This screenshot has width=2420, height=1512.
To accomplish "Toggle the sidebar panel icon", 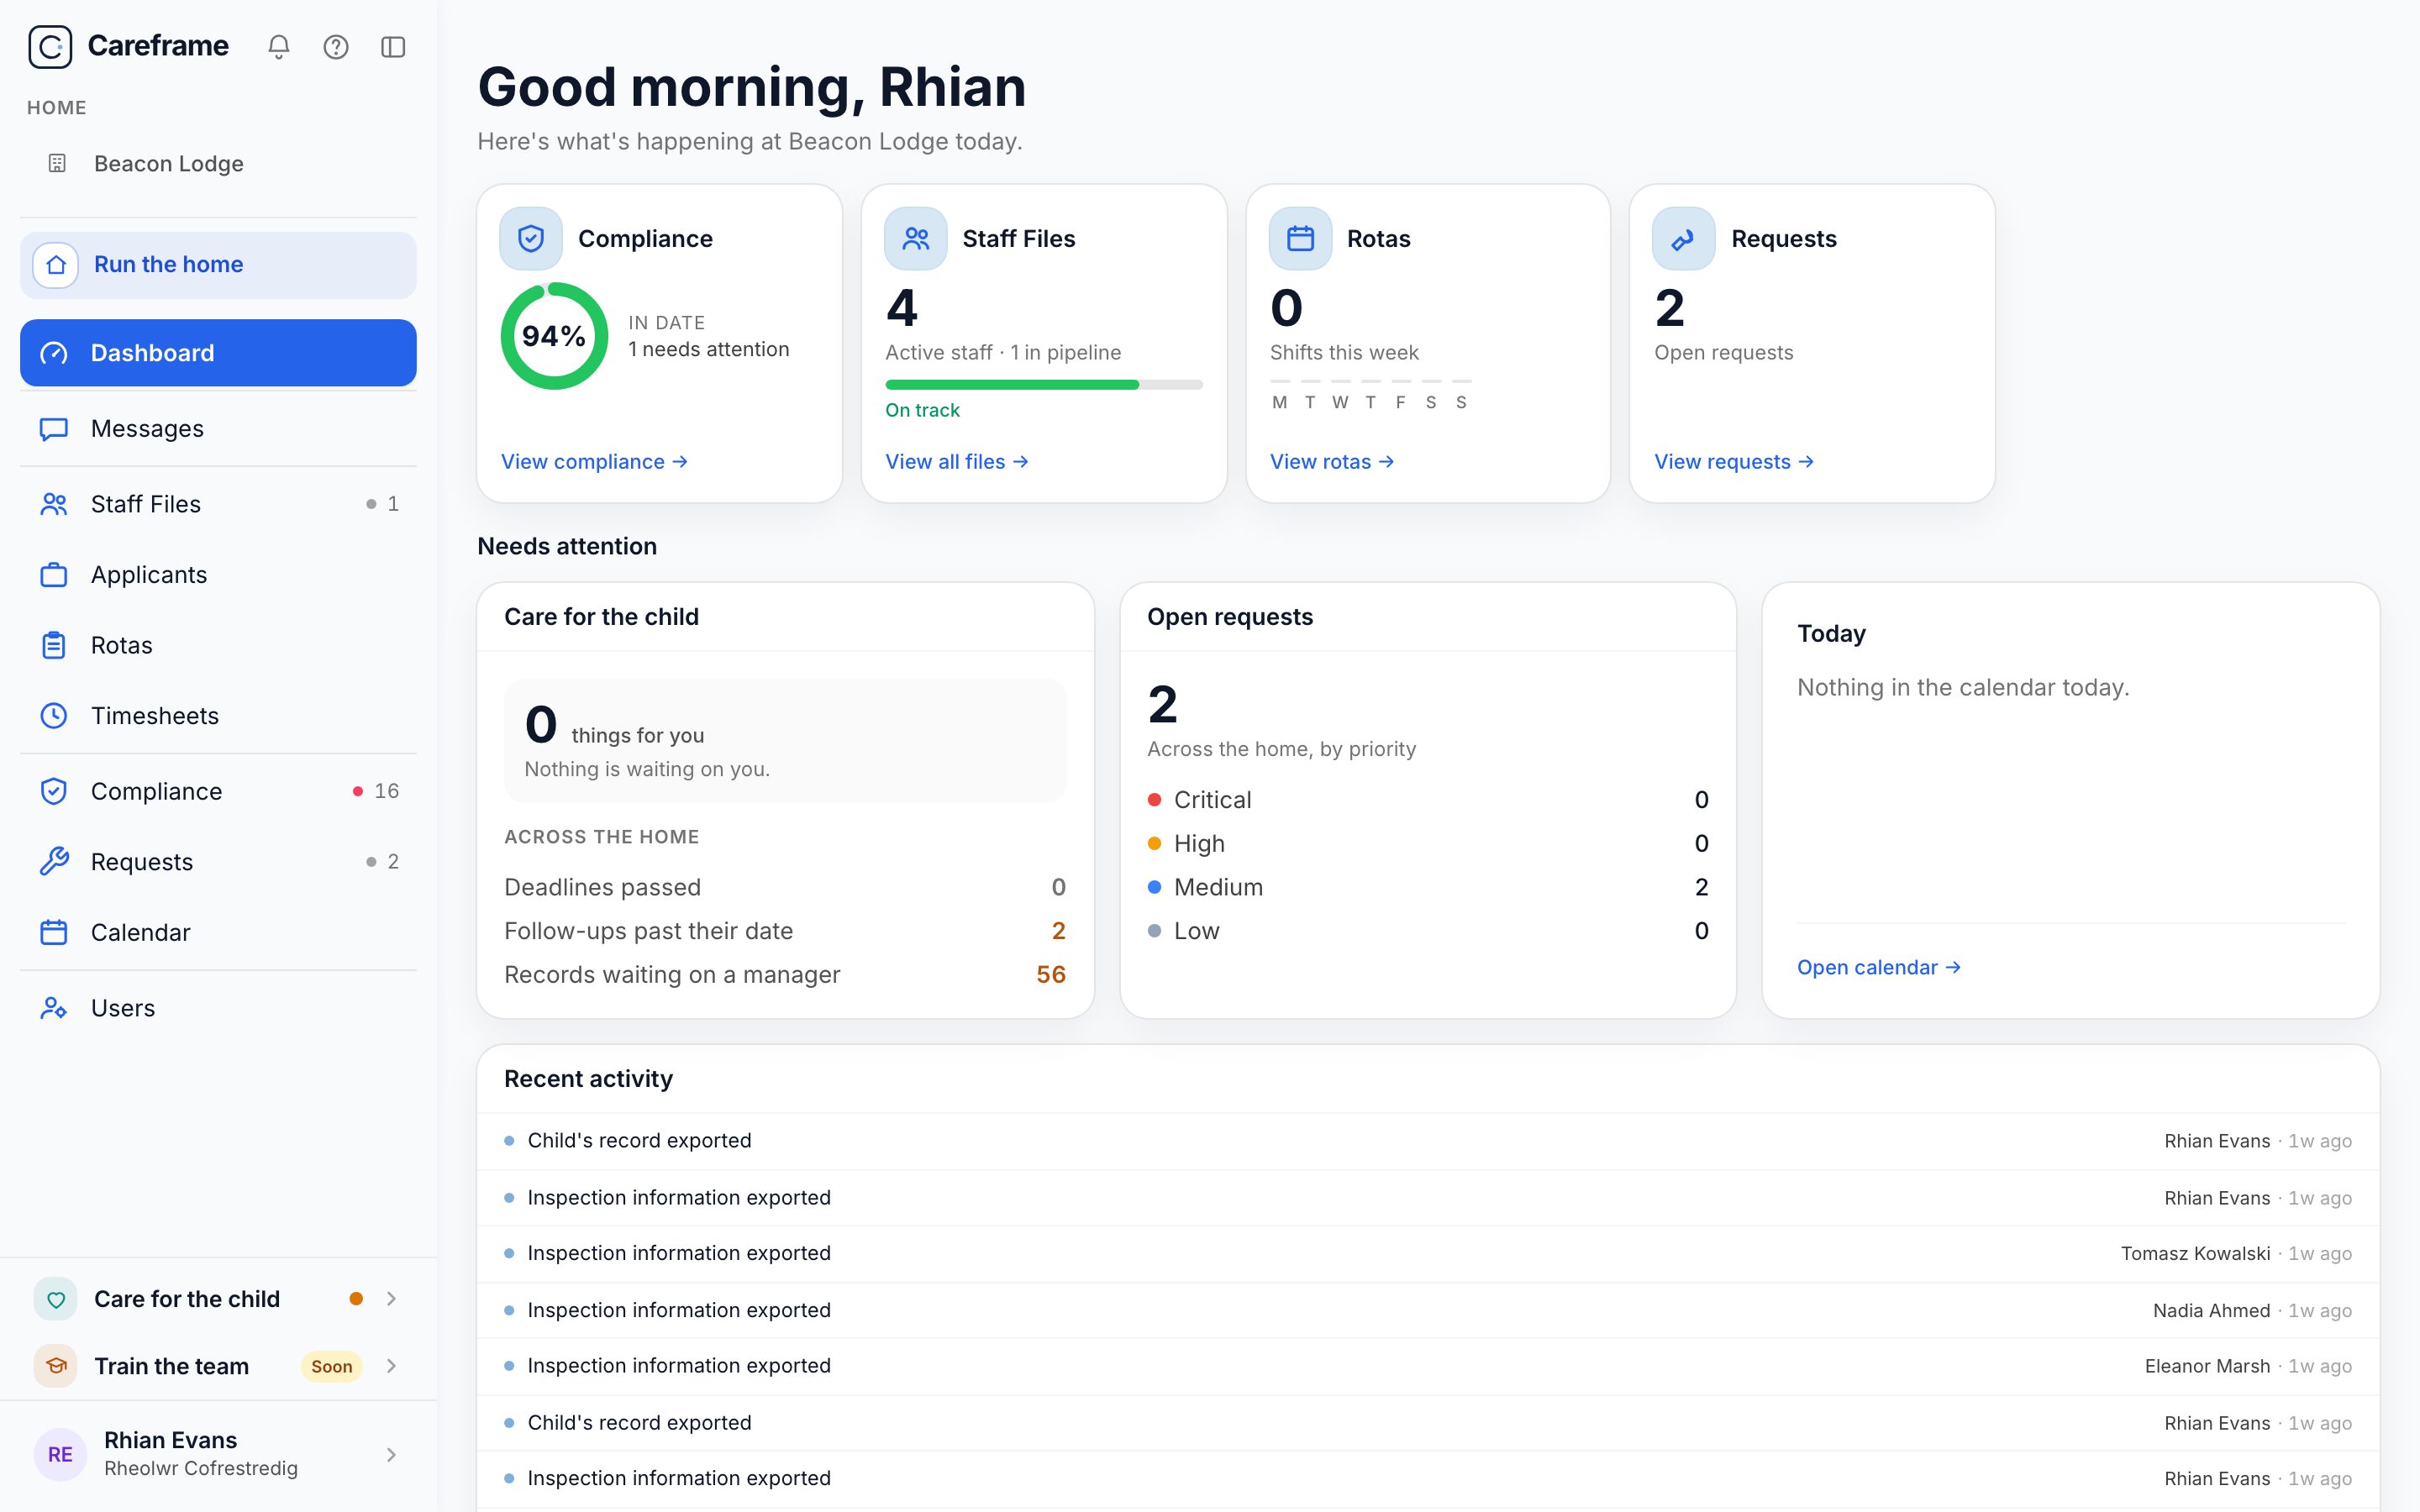I will [393, 47].
